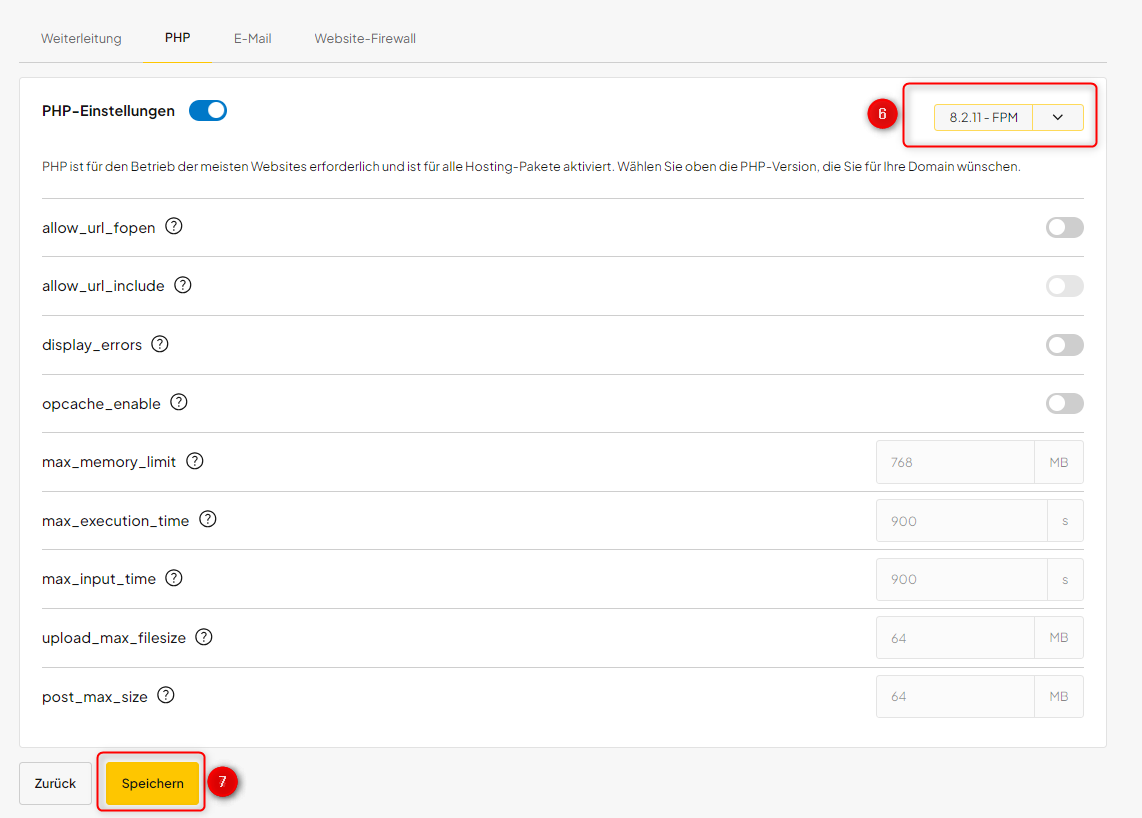Open the E-Mail tab

[253, 39]
